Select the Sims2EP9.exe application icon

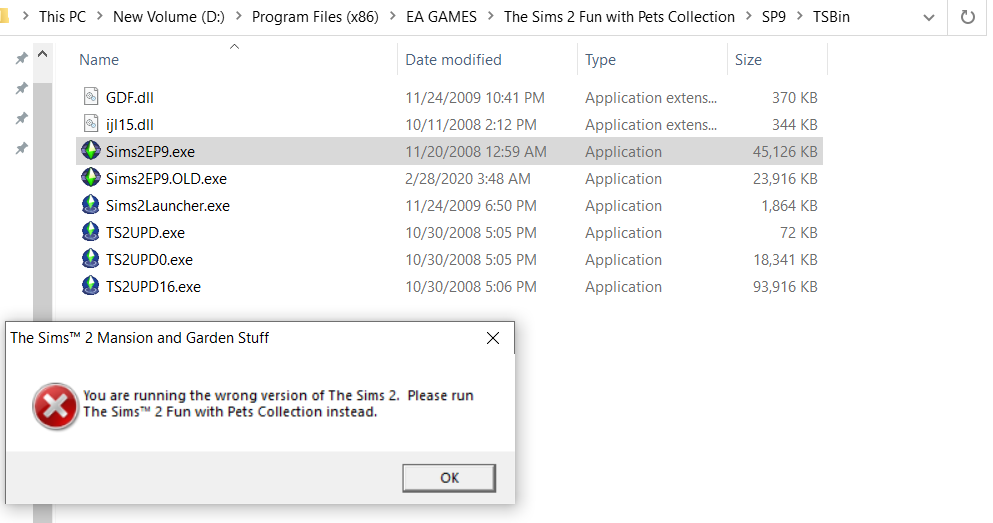(x=90, y=152)
